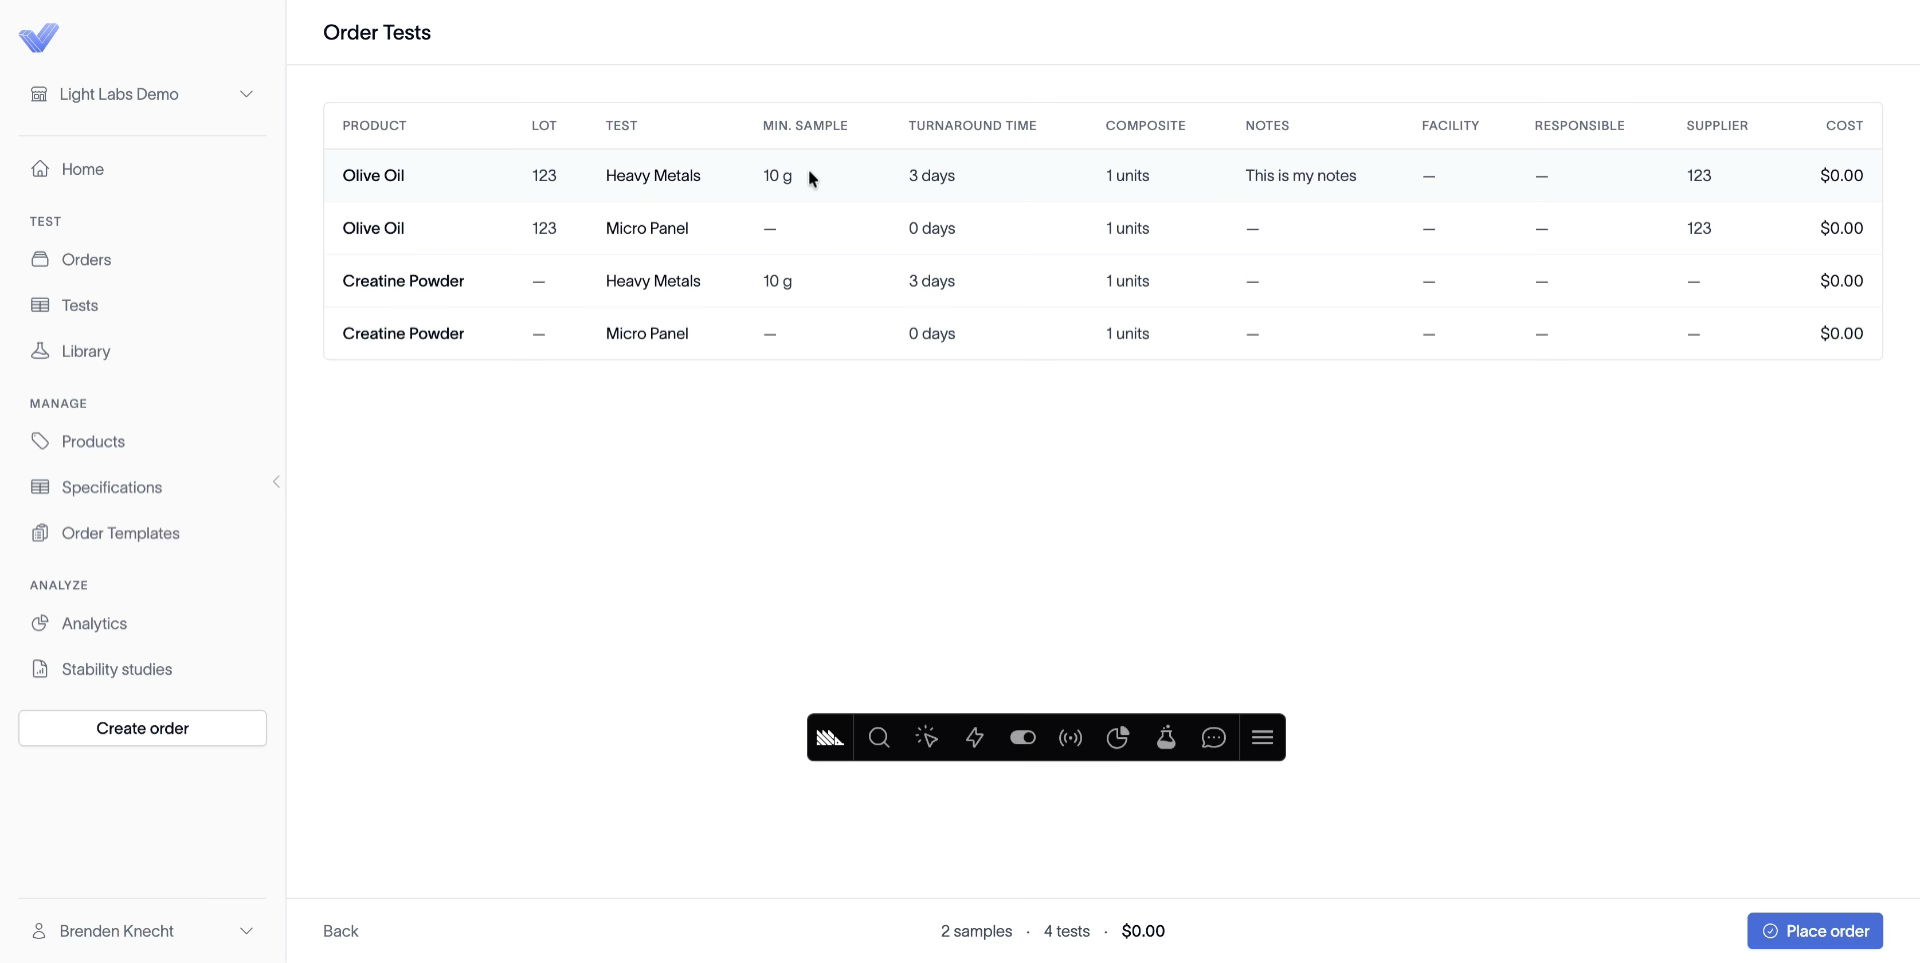Viewport: 1920px width, 963px height.
Task: Select Creatine Powder in the Micro Panel row
Action: [x=403, y=333]
